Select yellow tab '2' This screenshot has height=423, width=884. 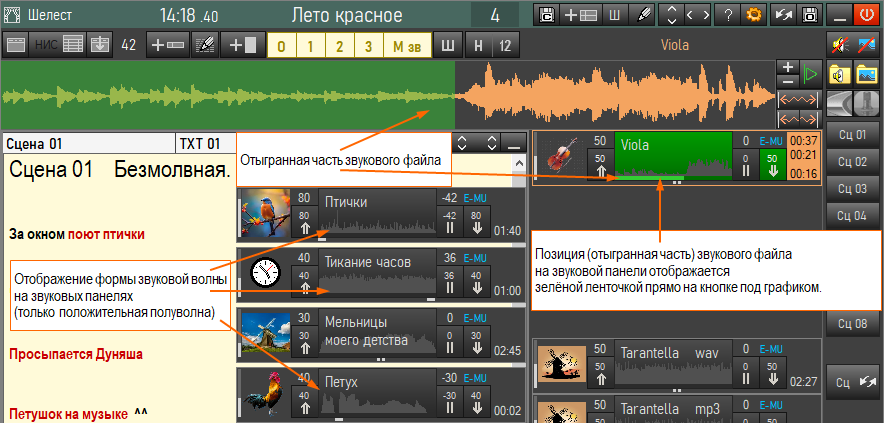(339, 45)
